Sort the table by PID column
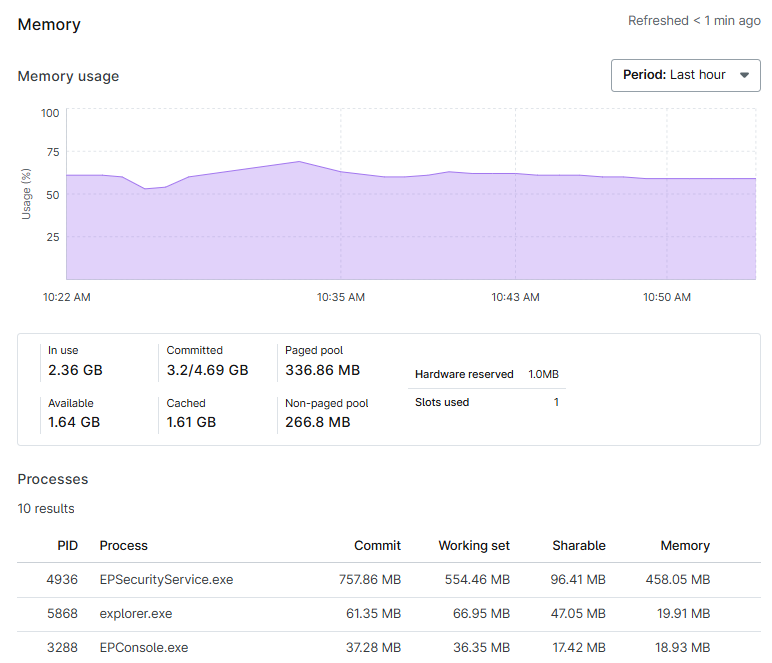 (67, 546)
